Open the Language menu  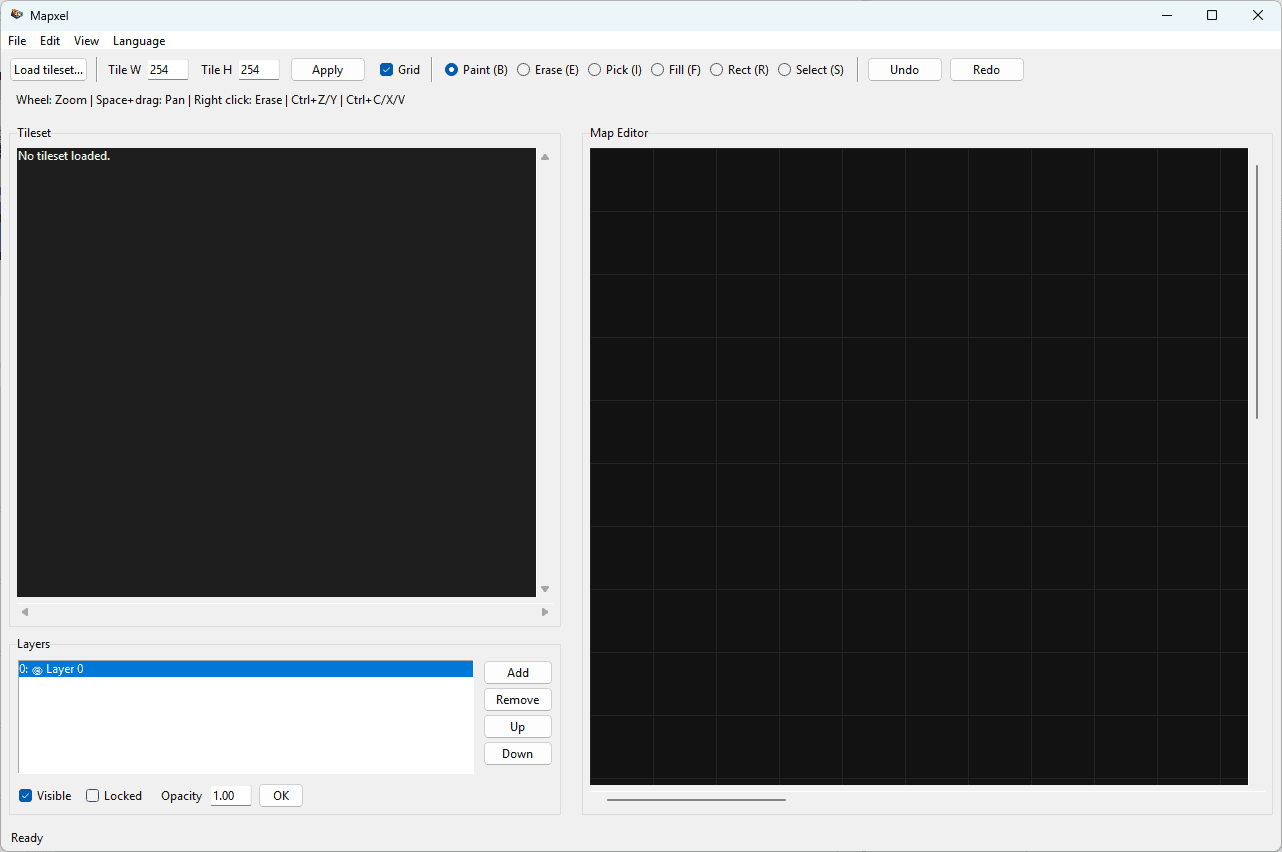pos(138,41)
